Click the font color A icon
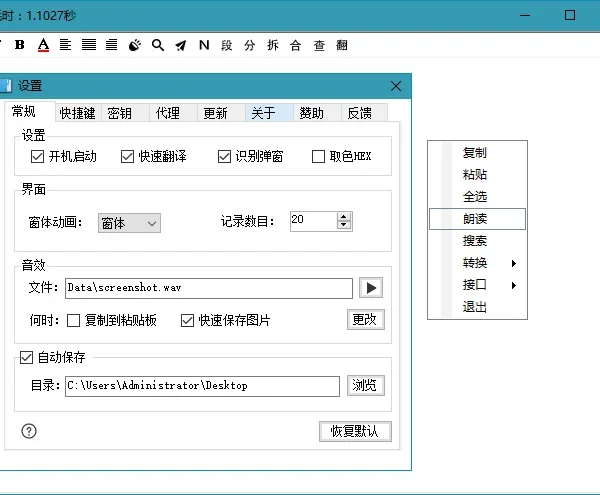This screenshot has height=495, width=600. click(43, 45)
